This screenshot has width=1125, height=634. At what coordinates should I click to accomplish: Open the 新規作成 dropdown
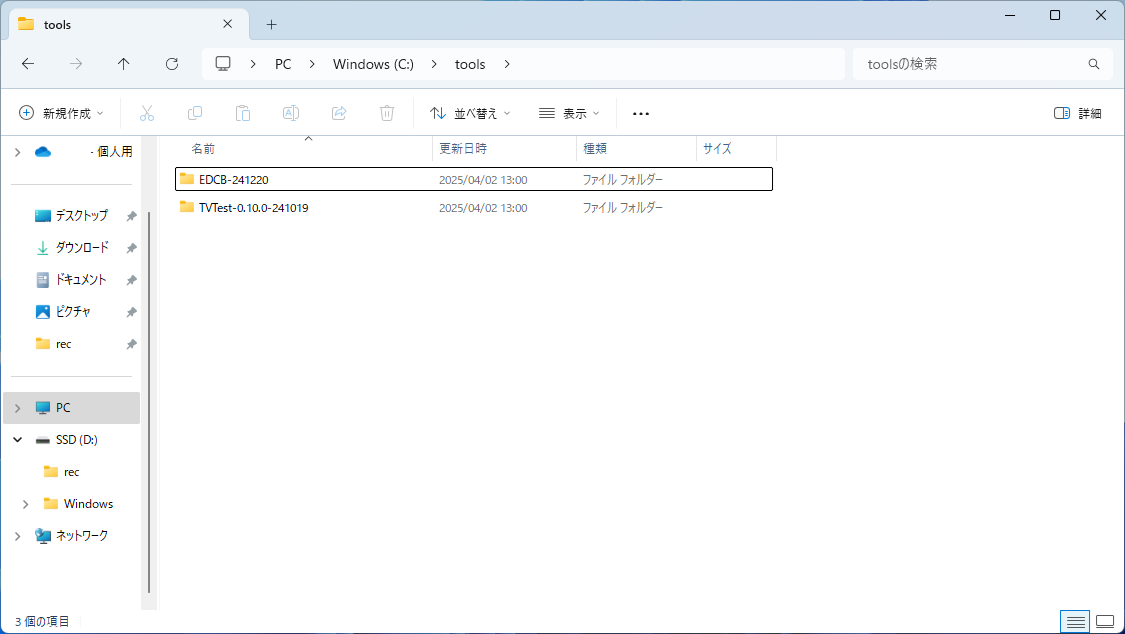pos(61,113)
